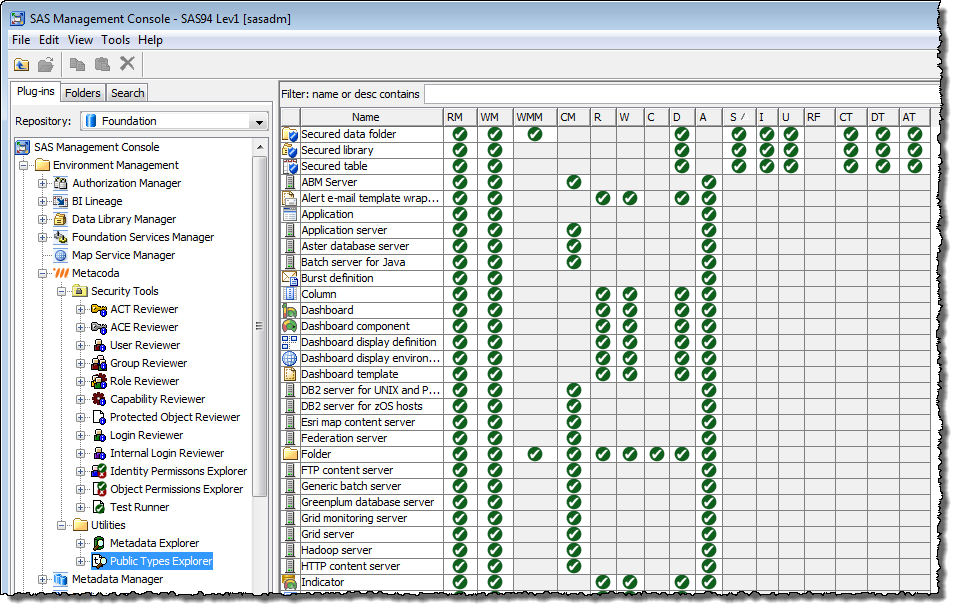959x614 pixels.
Task: Collapse the Utilities node
Action: 62,525
